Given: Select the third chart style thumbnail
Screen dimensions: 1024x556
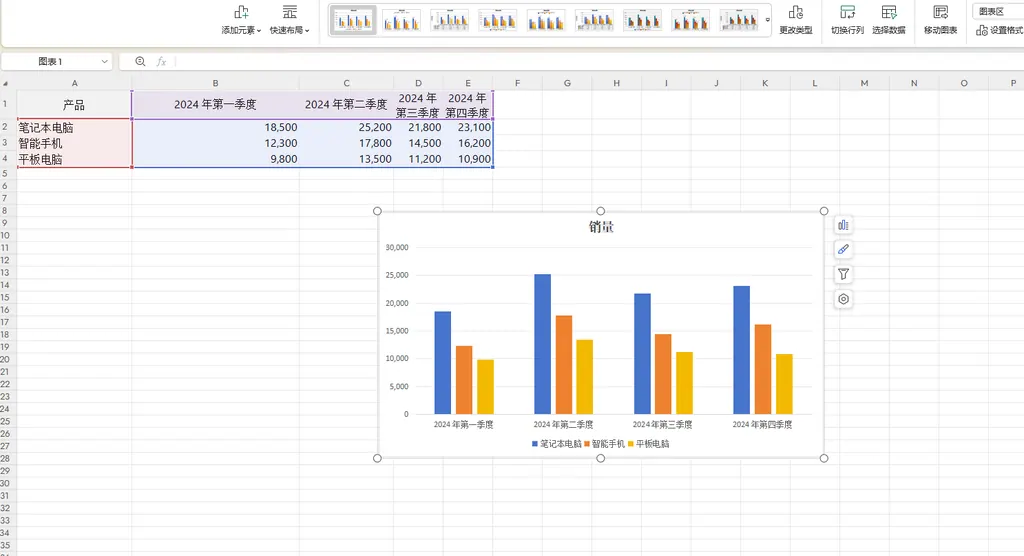Looking at the screenshot, I should (x=449, y=20).
